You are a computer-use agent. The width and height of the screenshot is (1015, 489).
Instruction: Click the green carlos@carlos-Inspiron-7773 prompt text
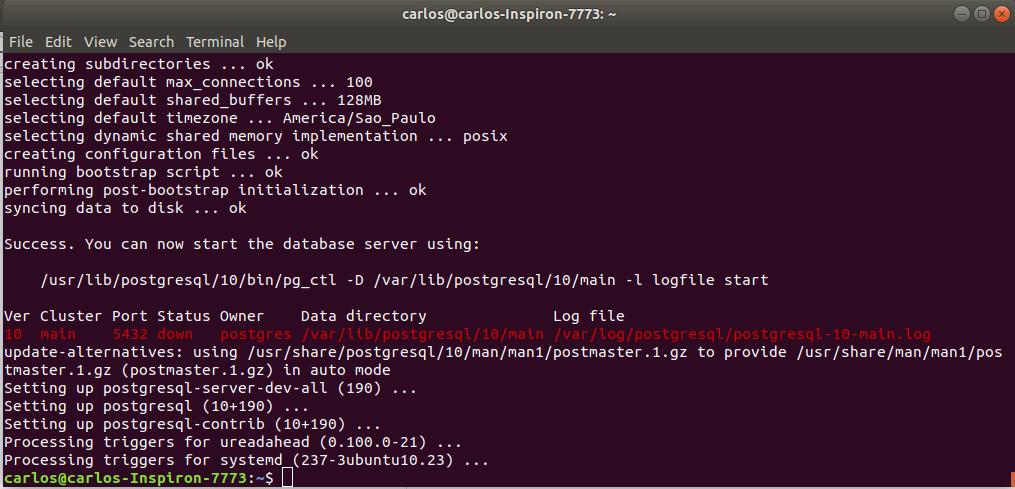125,478
